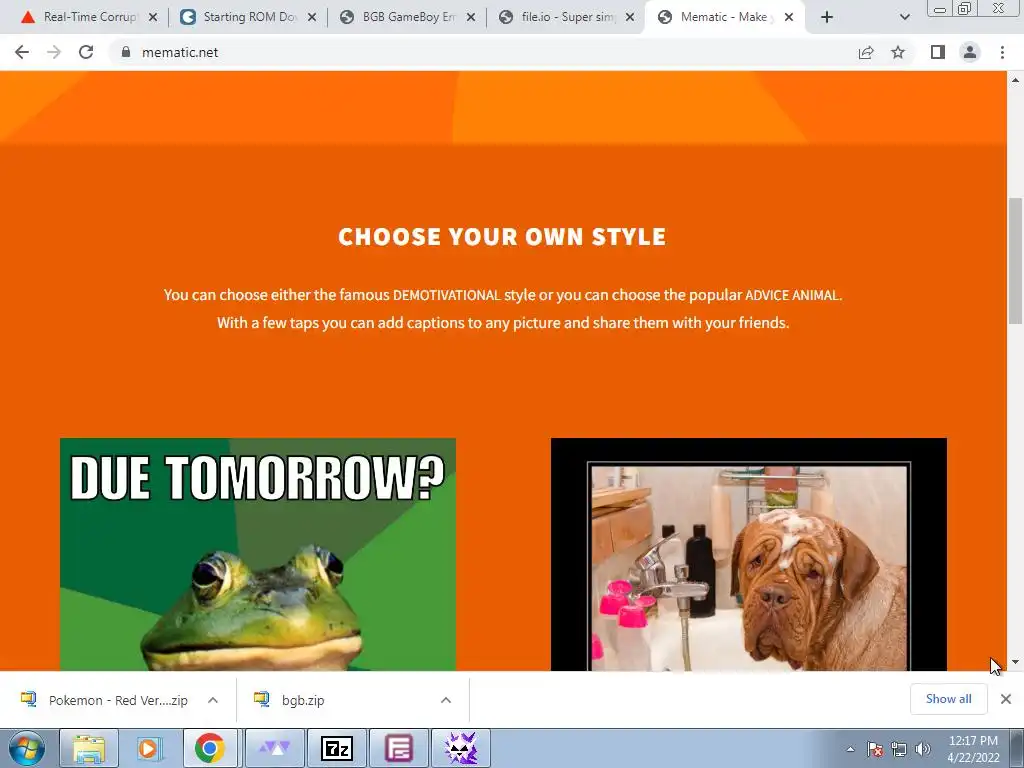Click the forward navigation arrow

click(54, 52)
